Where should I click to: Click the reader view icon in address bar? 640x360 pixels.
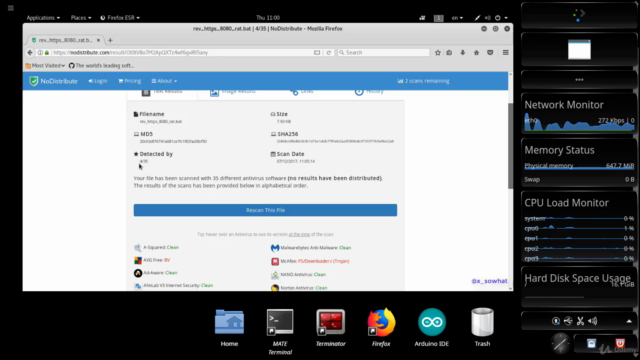tap(317, 52)
